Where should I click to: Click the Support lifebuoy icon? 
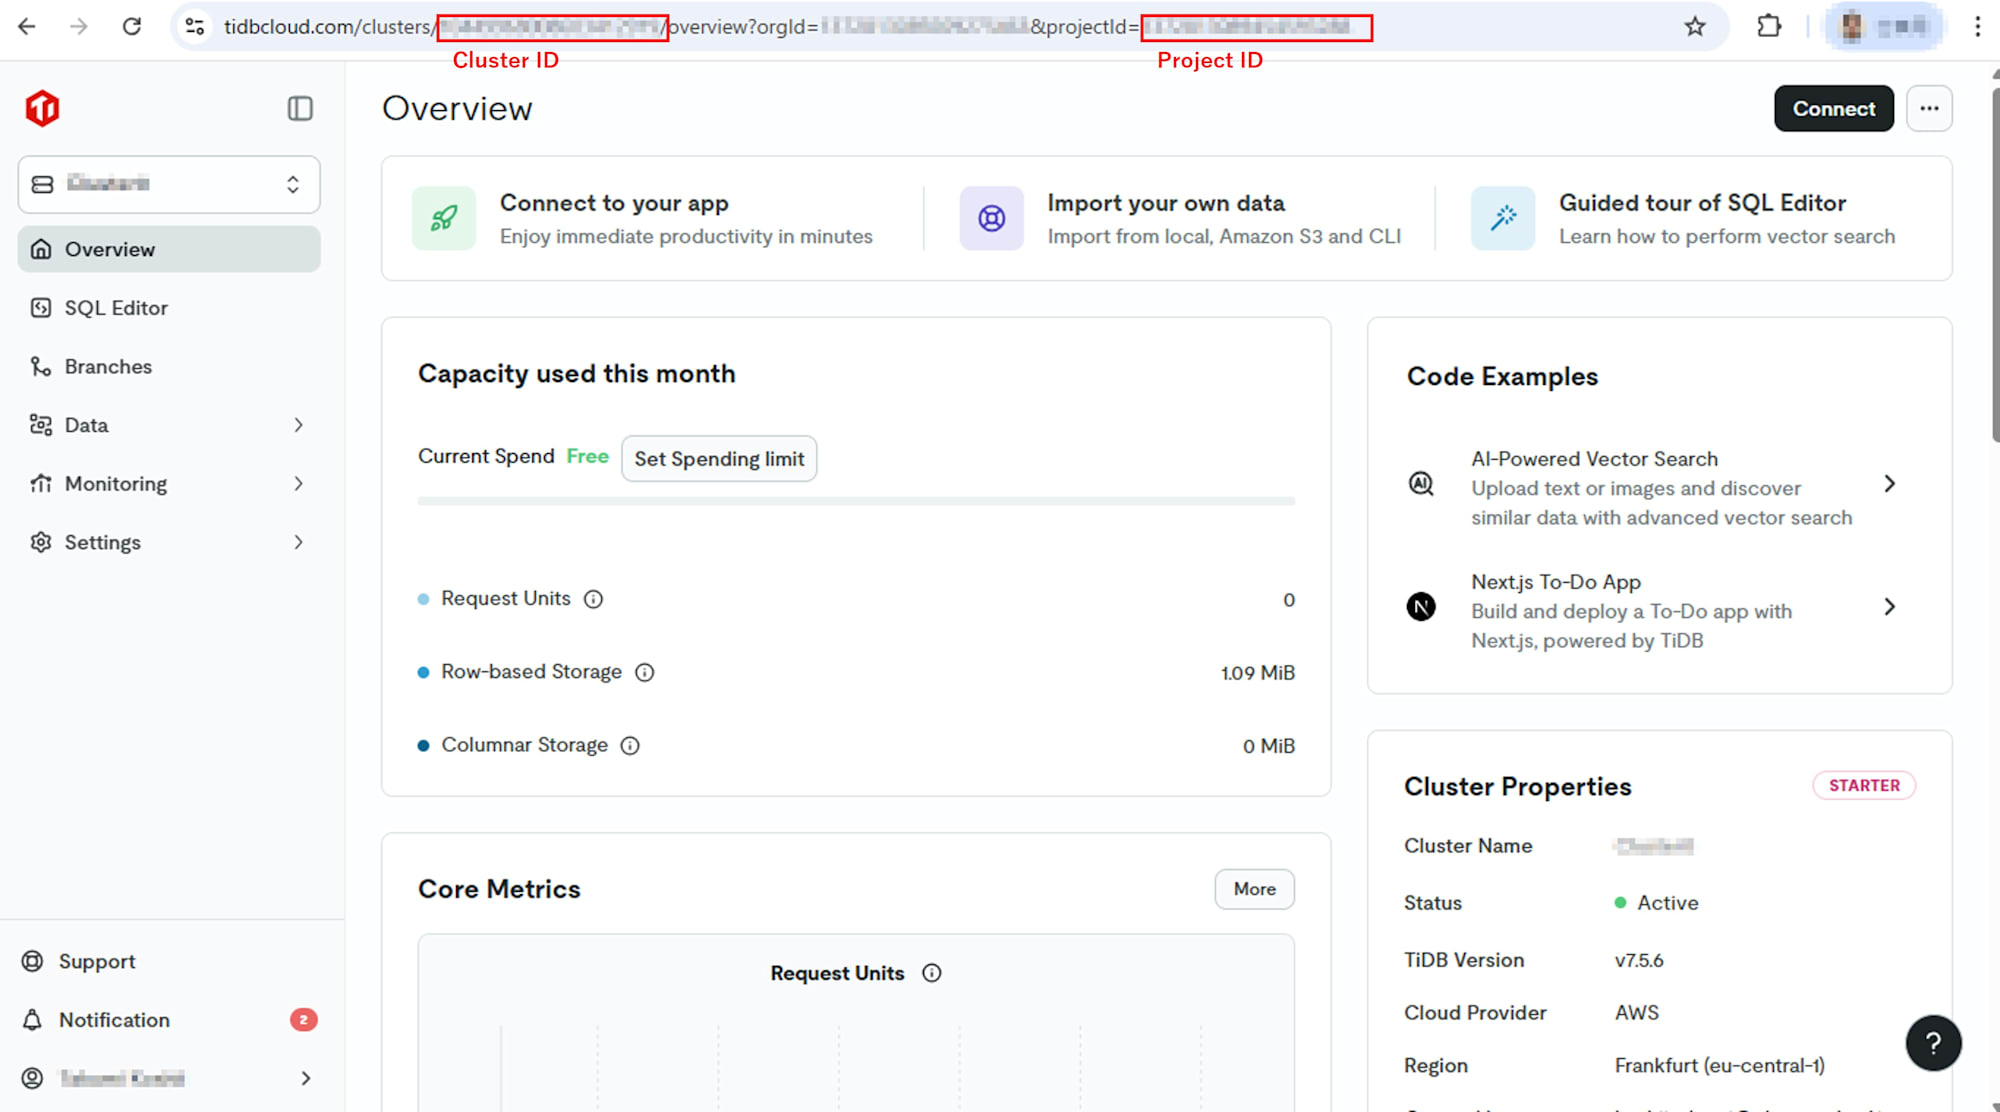click(33, 961)
